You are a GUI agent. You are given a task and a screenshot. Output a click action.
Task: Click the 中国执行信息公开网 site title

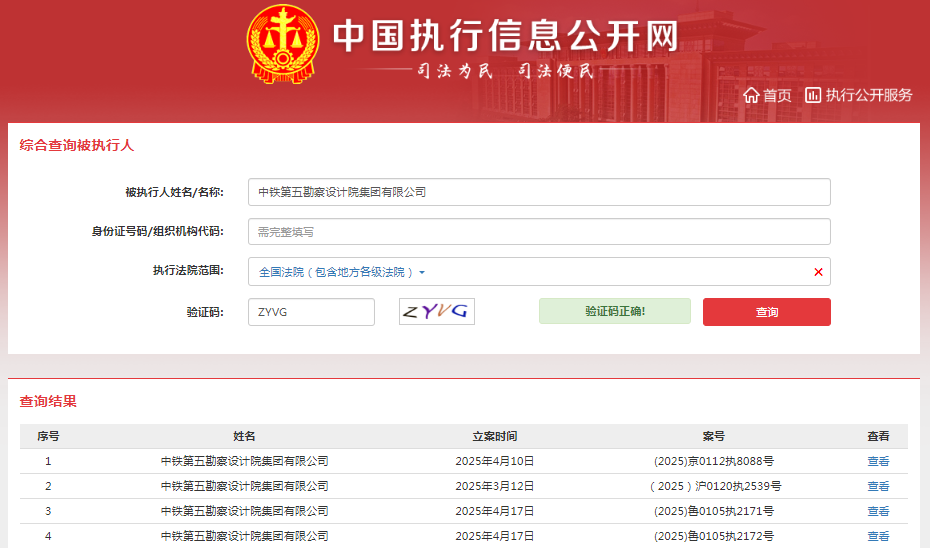(x=505, y=36)
